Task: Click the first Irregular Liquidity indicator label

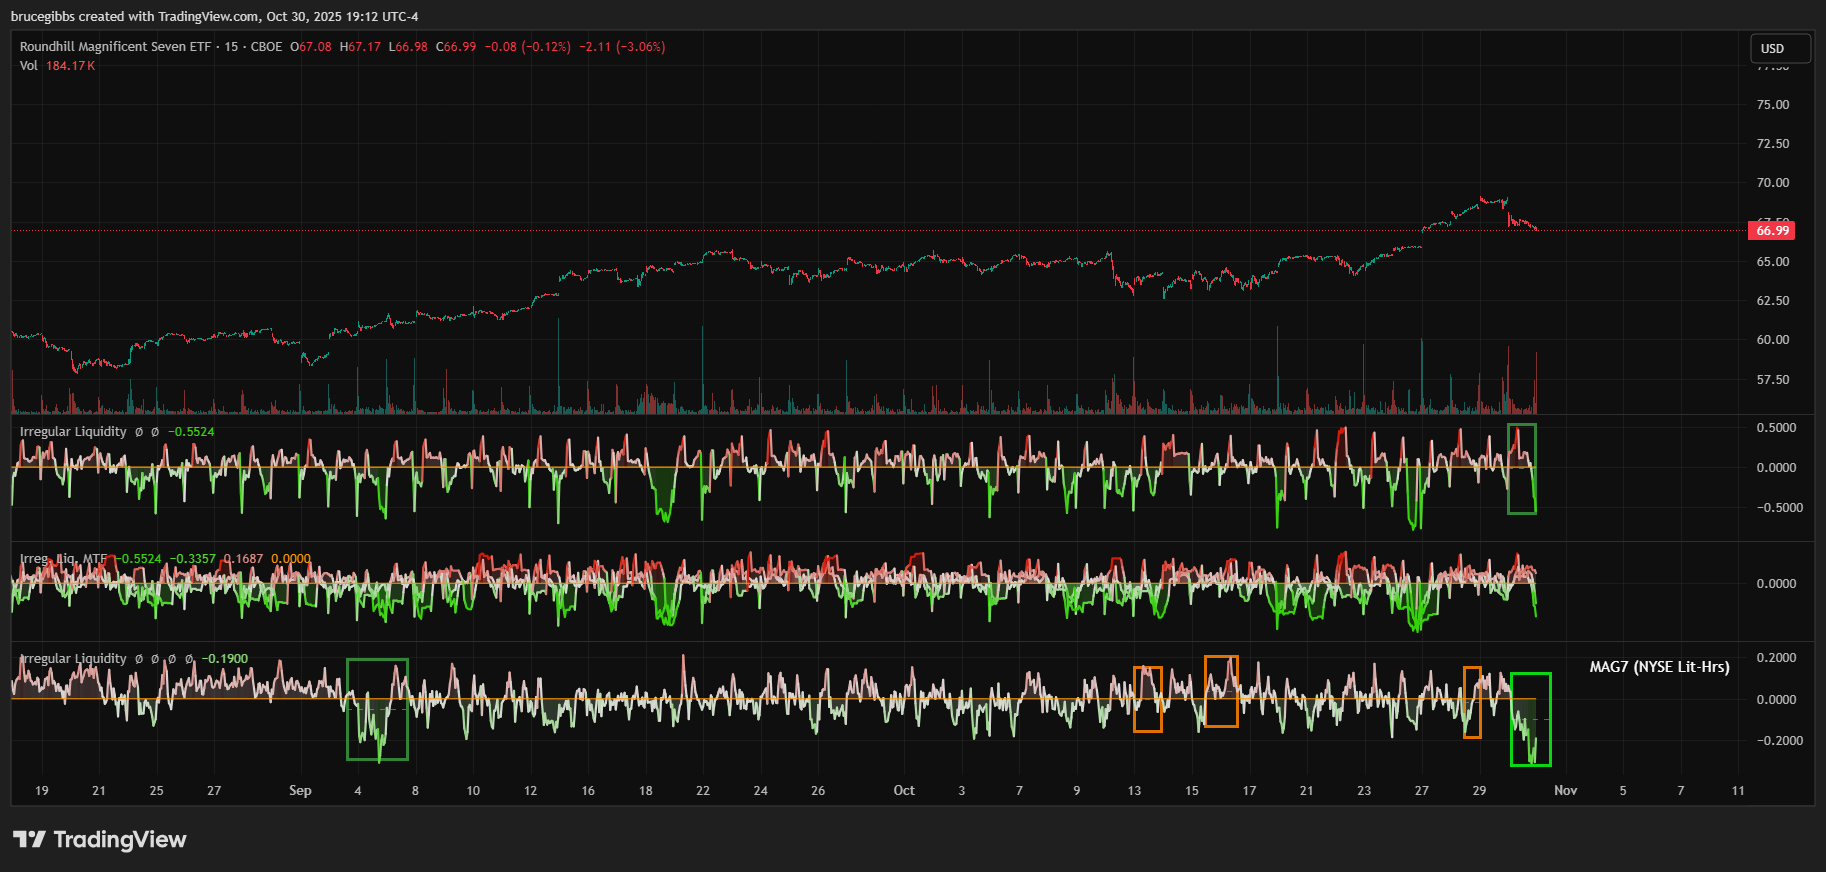Action: click(73, 432)
